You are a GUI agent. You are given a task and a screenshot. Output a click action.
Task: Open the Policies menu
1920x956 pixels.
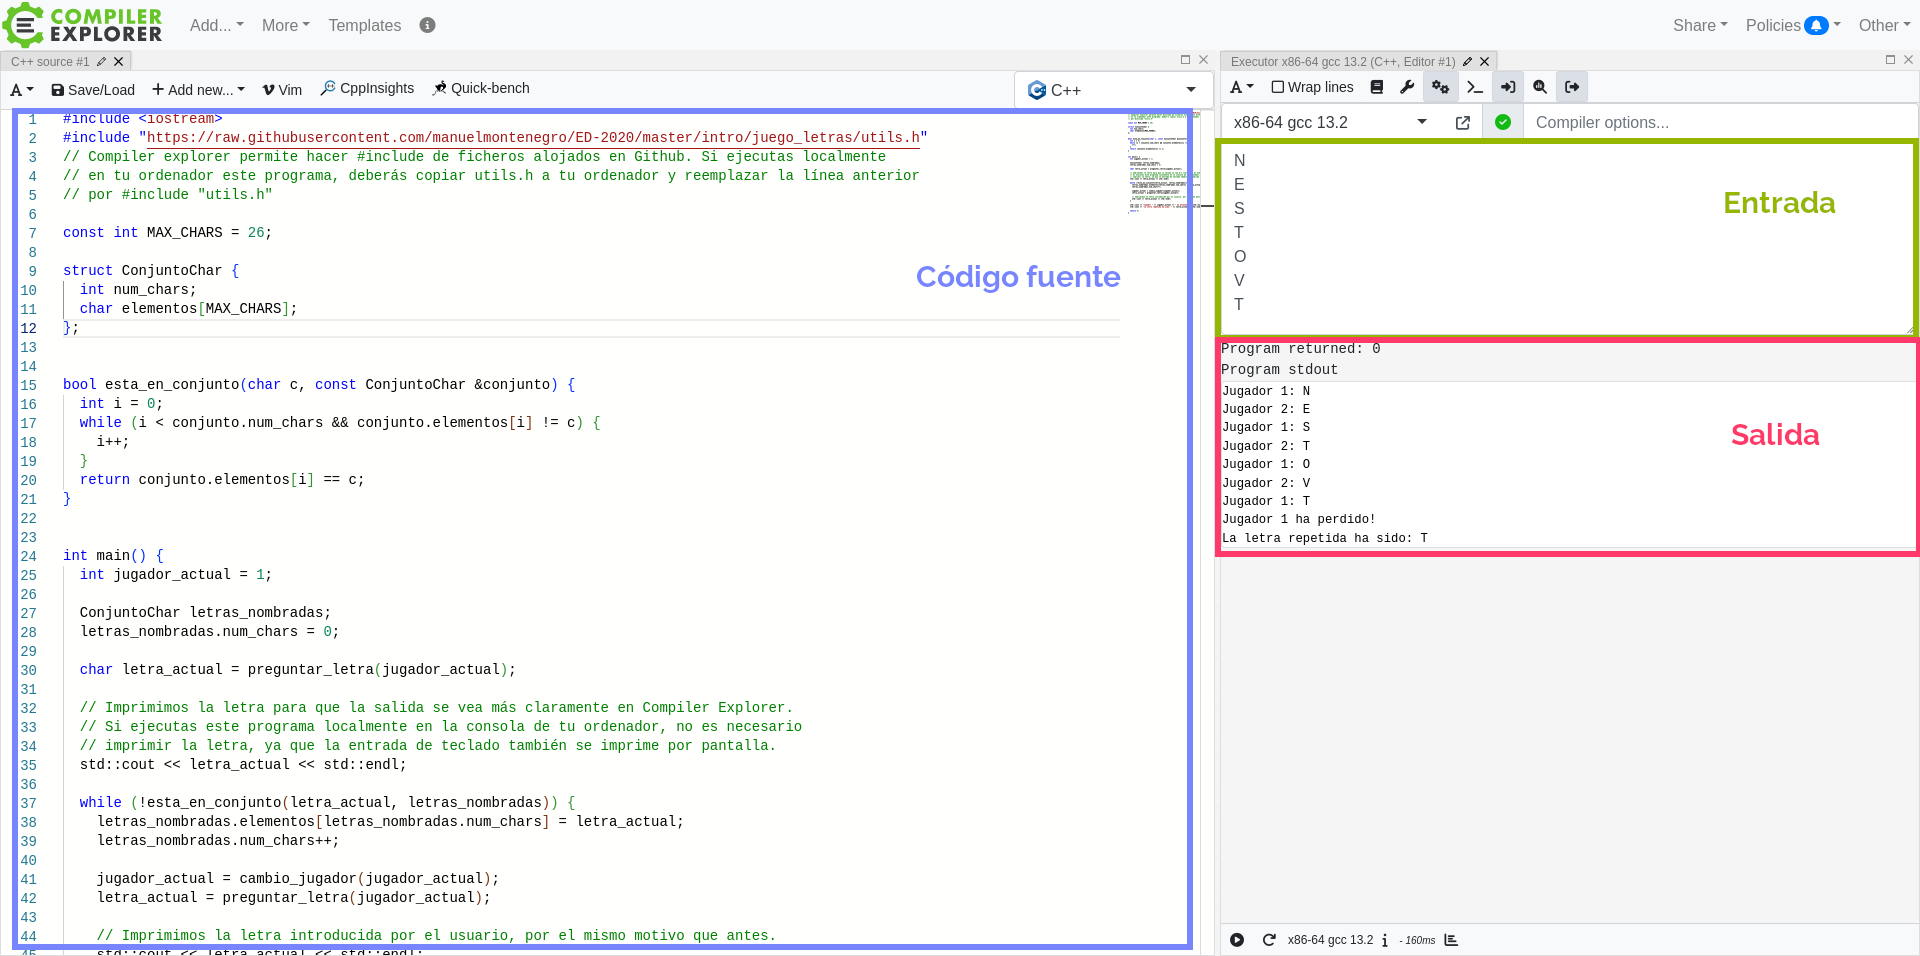pyautogui.click(x=1793, y=25)
